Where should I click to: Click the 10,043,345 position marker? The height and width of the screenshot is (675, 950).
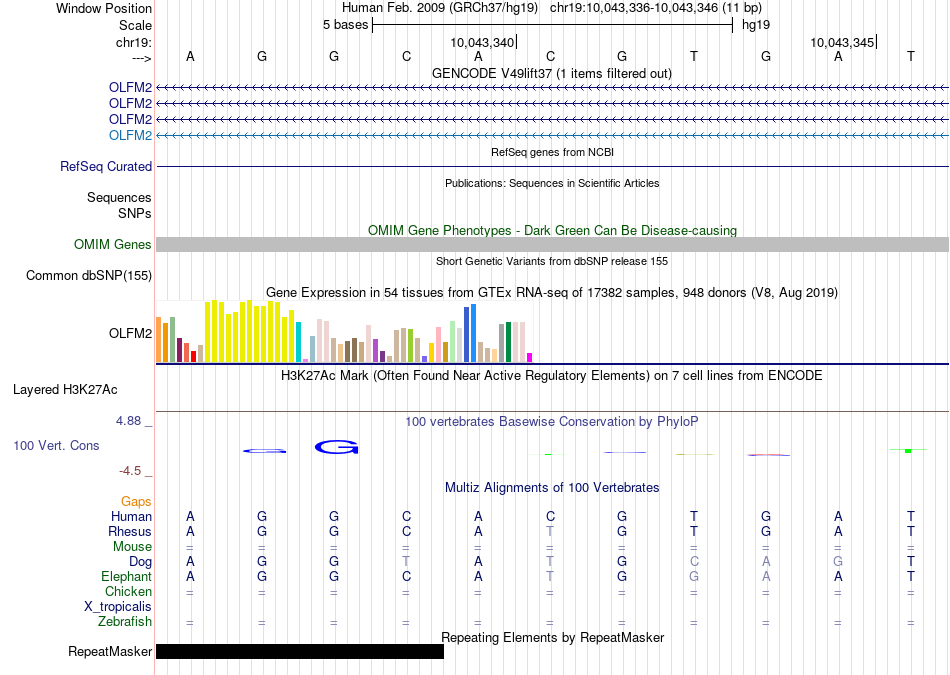(x=843, y=42)
